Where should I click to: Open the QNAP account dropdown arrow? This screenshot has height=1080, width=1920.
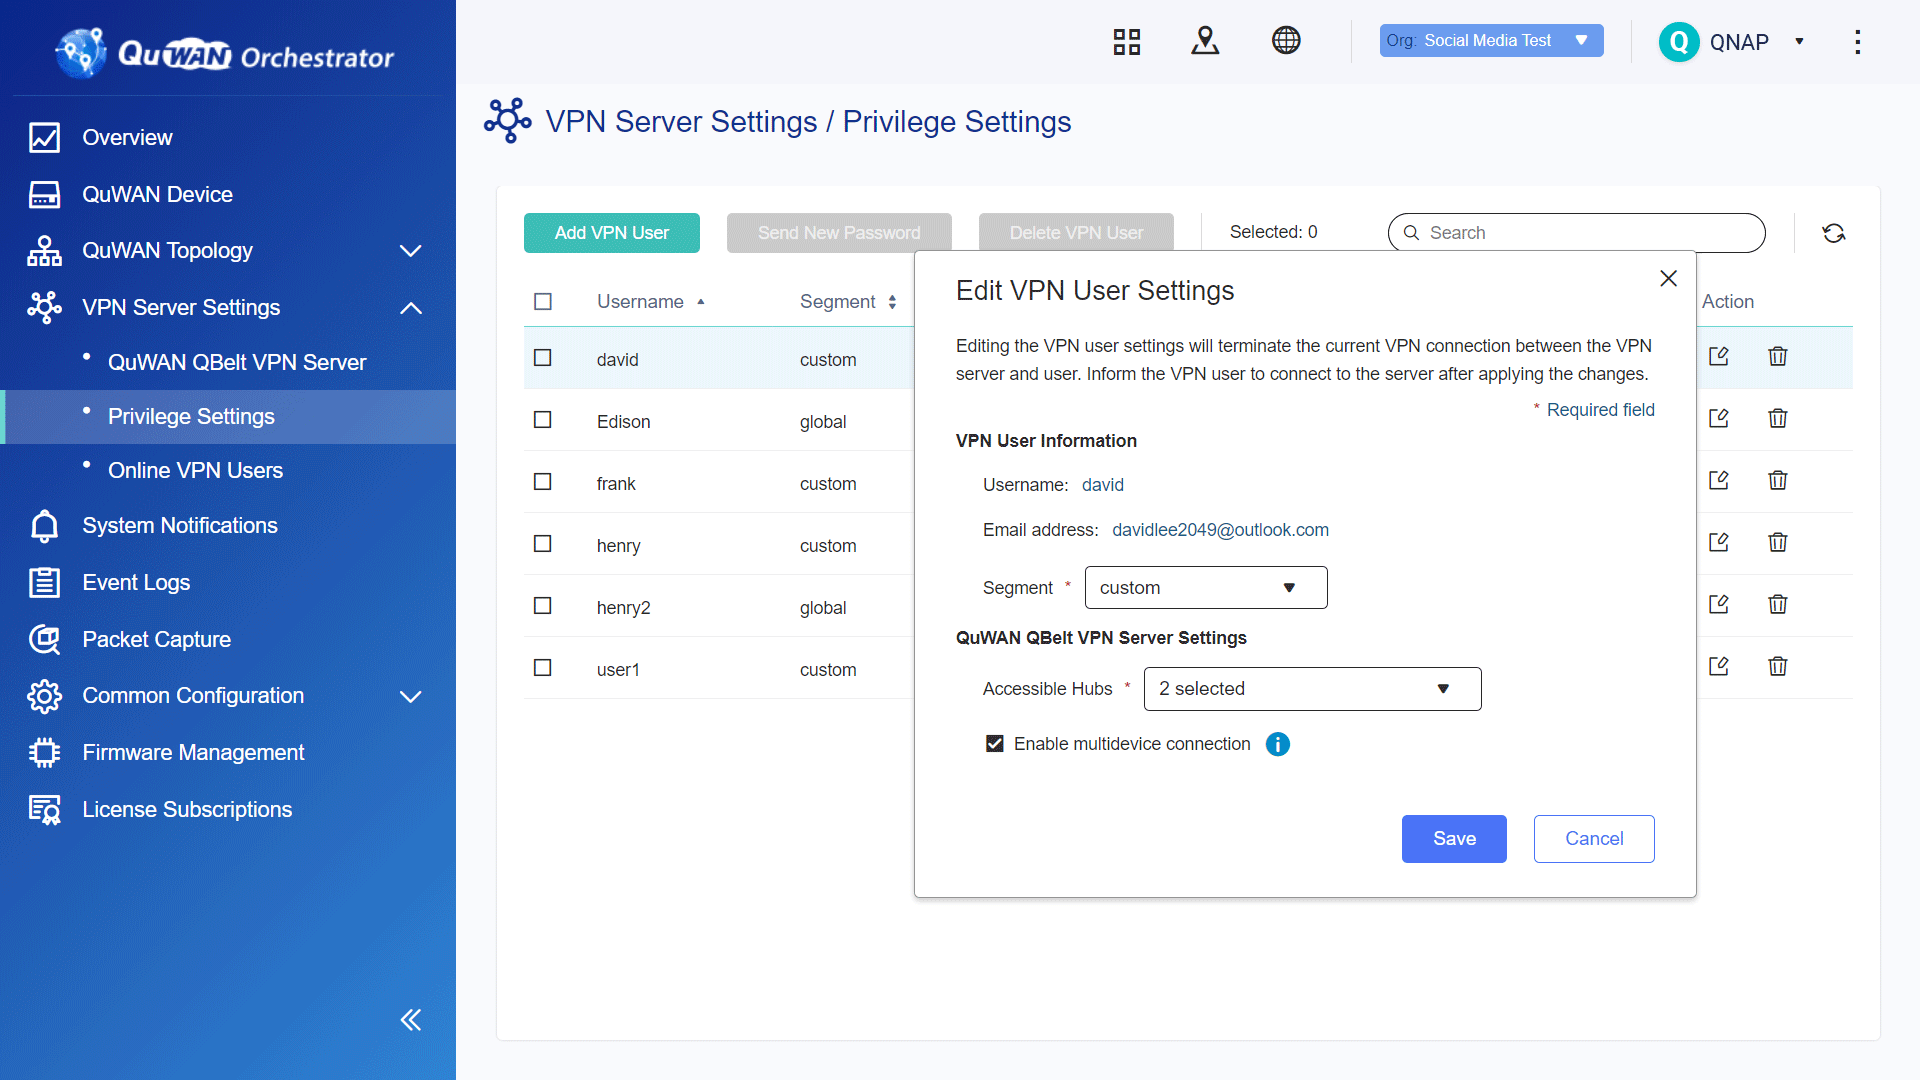pos(1799,42)
